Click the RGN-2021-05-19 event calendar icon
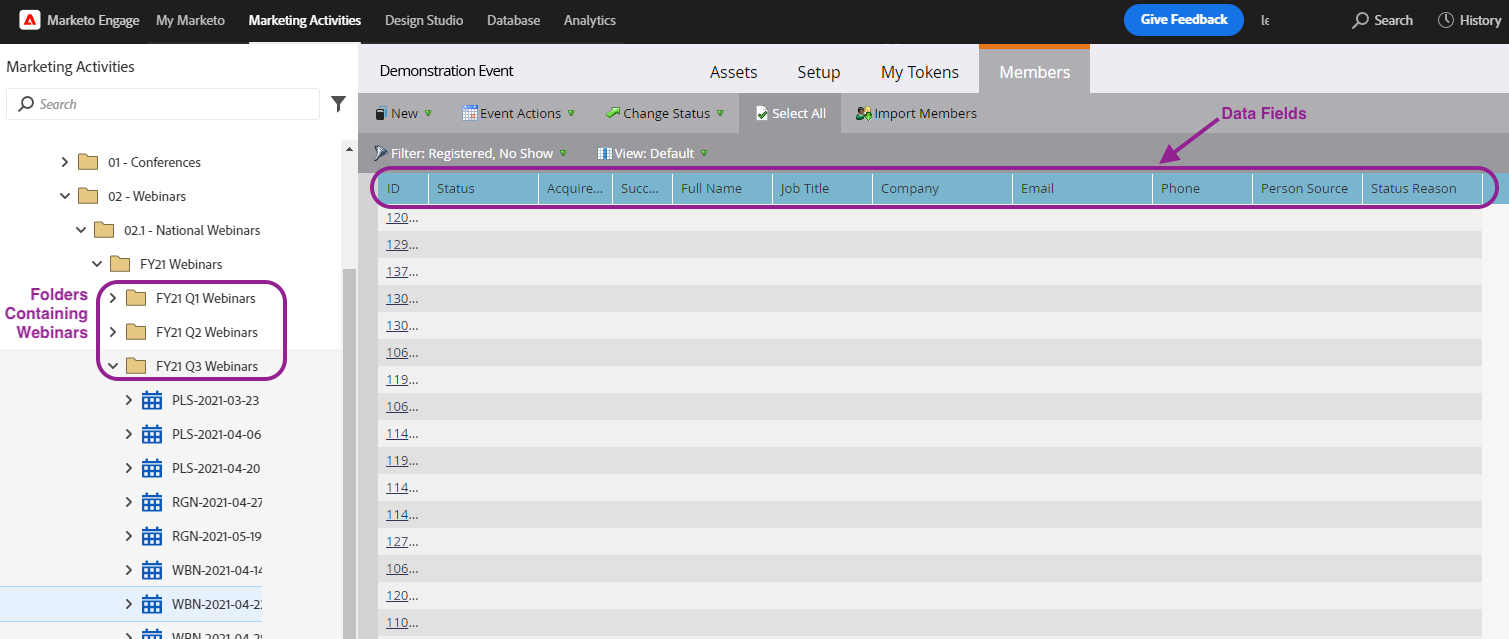Image resolution: width=1509 pixels, height=639 pixels. click(152, 536)
